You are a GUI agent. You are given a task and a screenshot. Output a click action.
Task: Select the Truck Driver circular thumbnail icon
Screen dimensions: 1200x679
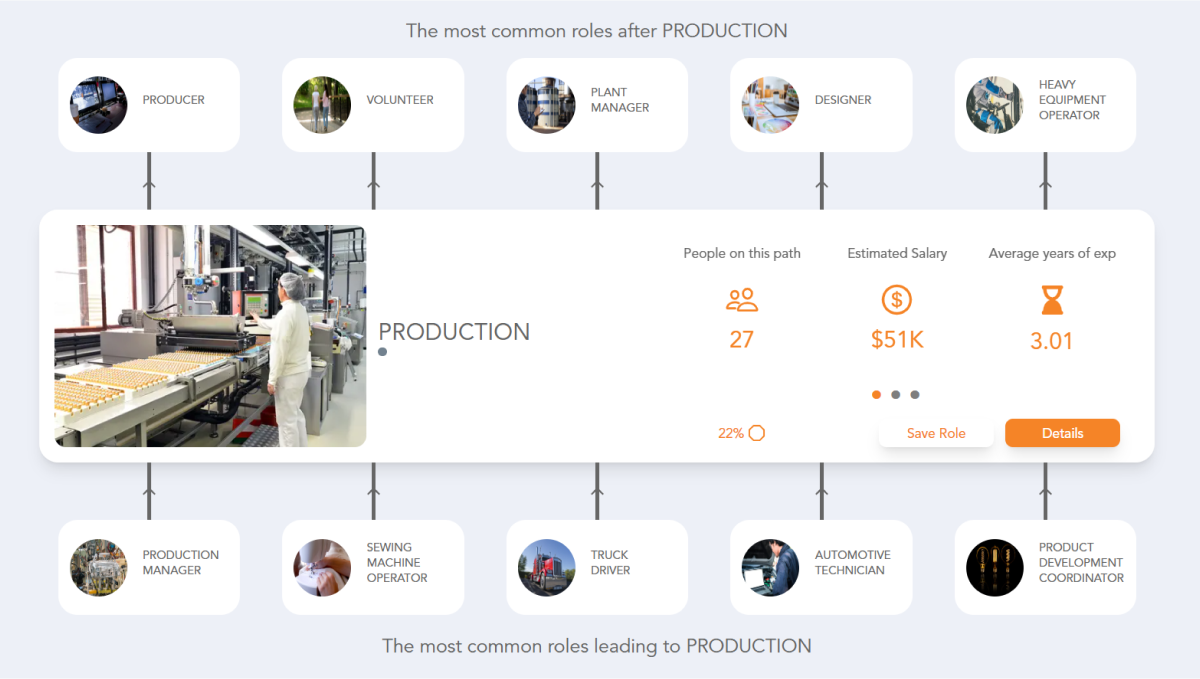[x=547, y=567]
